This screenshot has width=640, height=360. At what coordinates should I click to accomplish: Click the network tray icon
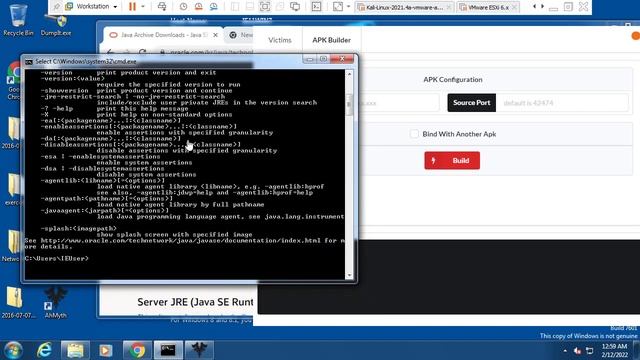(x=589, y=351)
